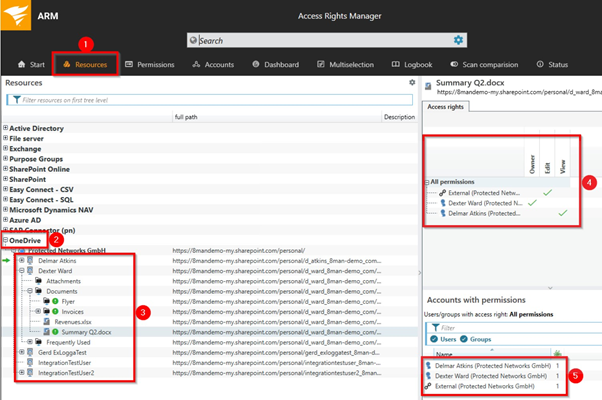Viewport: 602px width, 400px height.
Task: Toggle the Users filter checkbox
Action: click(434, 339)
